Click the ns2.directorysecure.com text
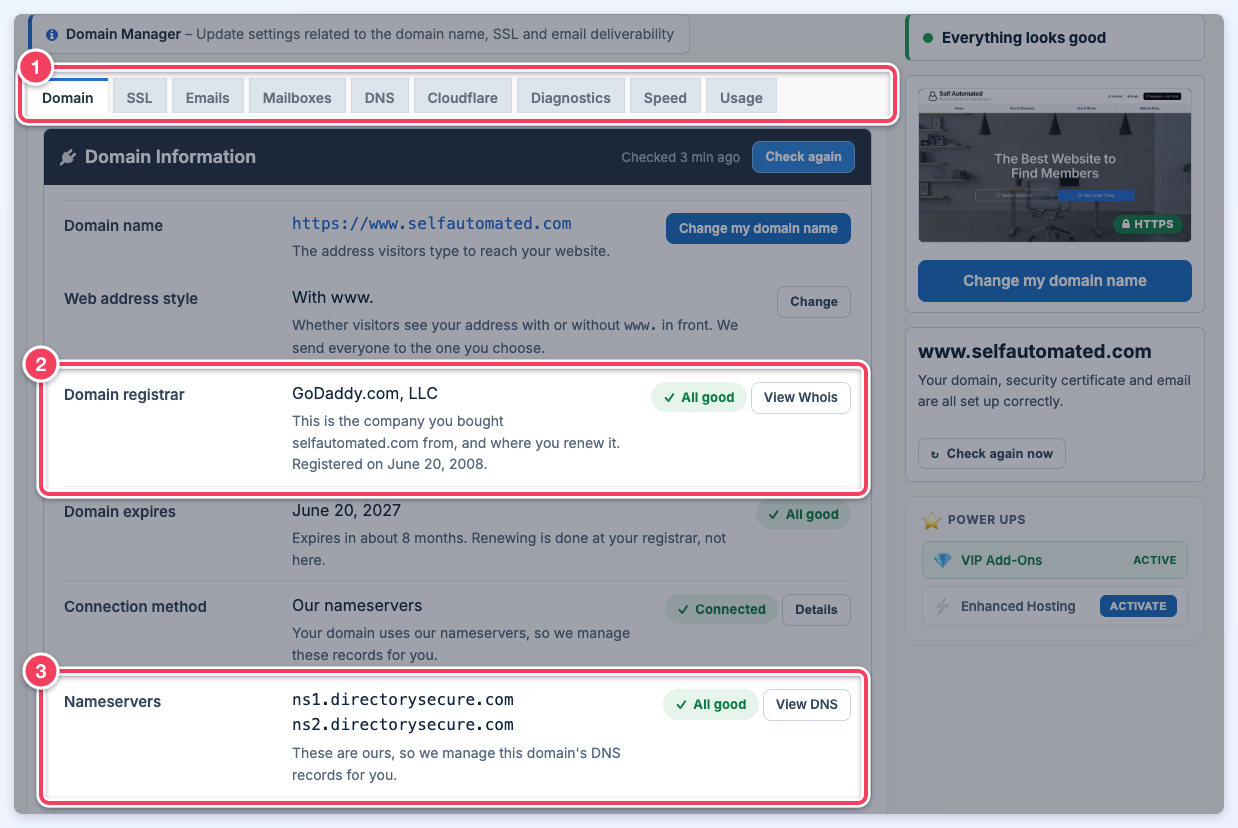The width and height of the screenshot is (1238, 828). [403, 725]
